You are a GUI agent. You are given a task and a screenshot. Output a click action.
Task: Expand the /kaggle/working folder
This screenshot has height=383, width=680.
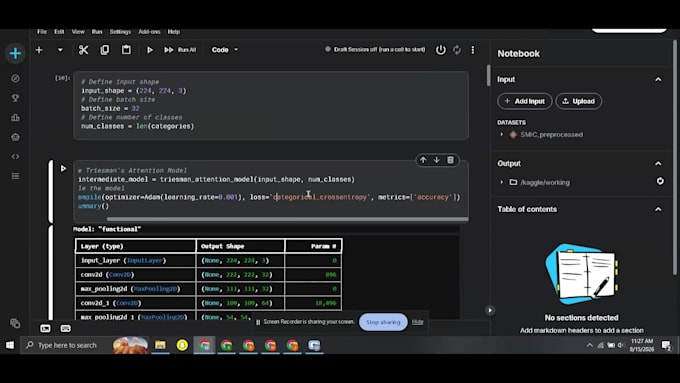tap(502, 182)
